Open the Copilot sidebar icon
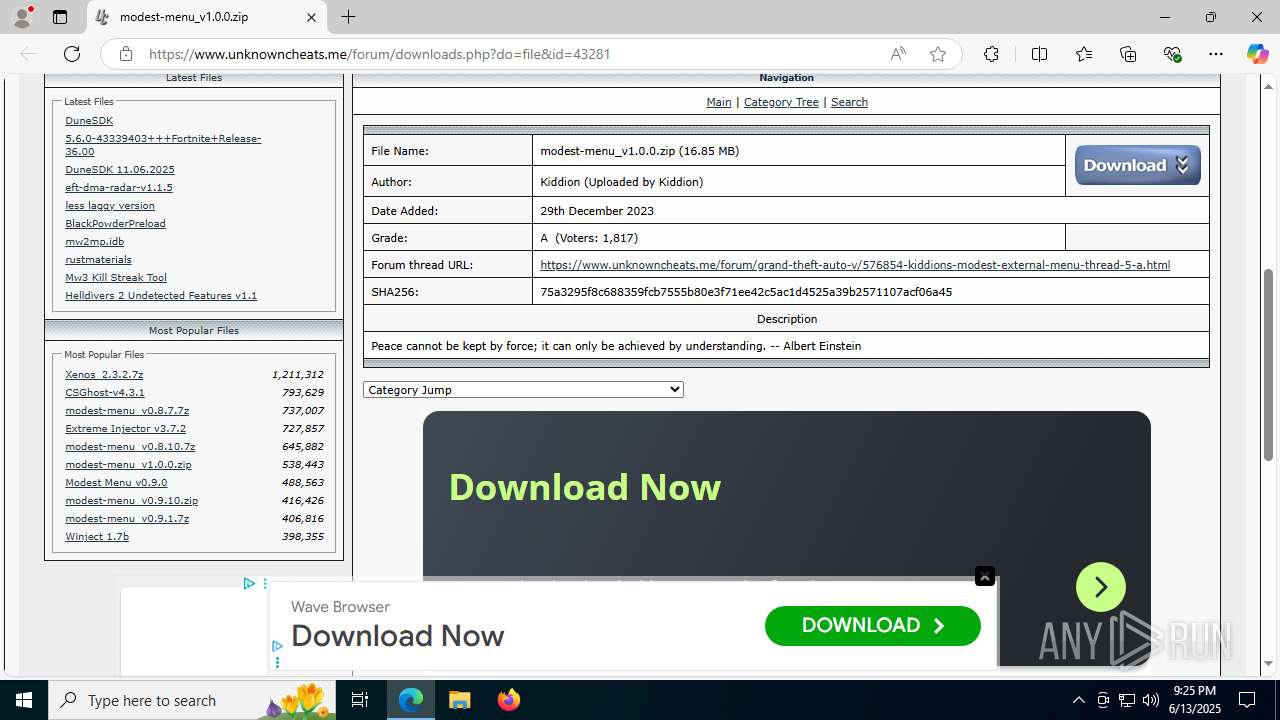 (x=1257, y=54)
